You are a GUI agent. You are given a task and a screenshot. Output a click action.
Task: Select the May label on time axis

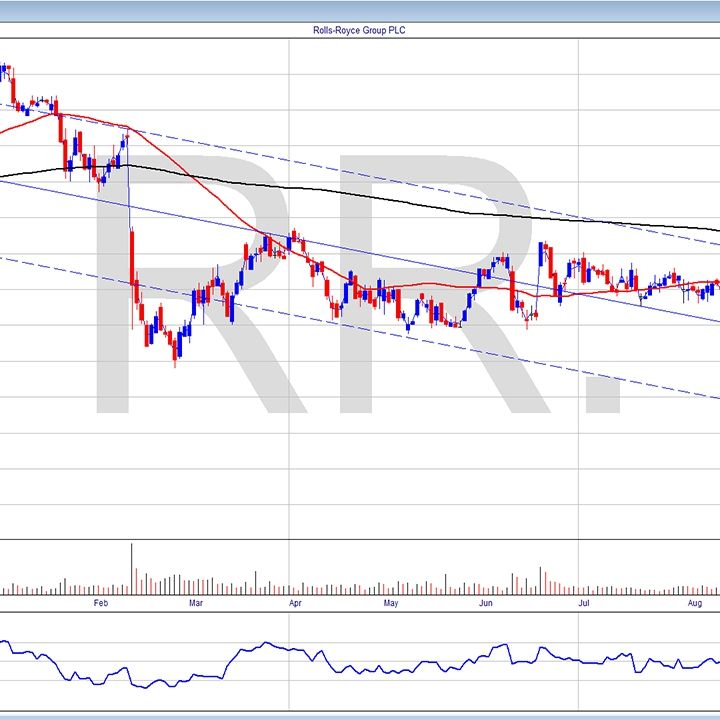point(391,604)
